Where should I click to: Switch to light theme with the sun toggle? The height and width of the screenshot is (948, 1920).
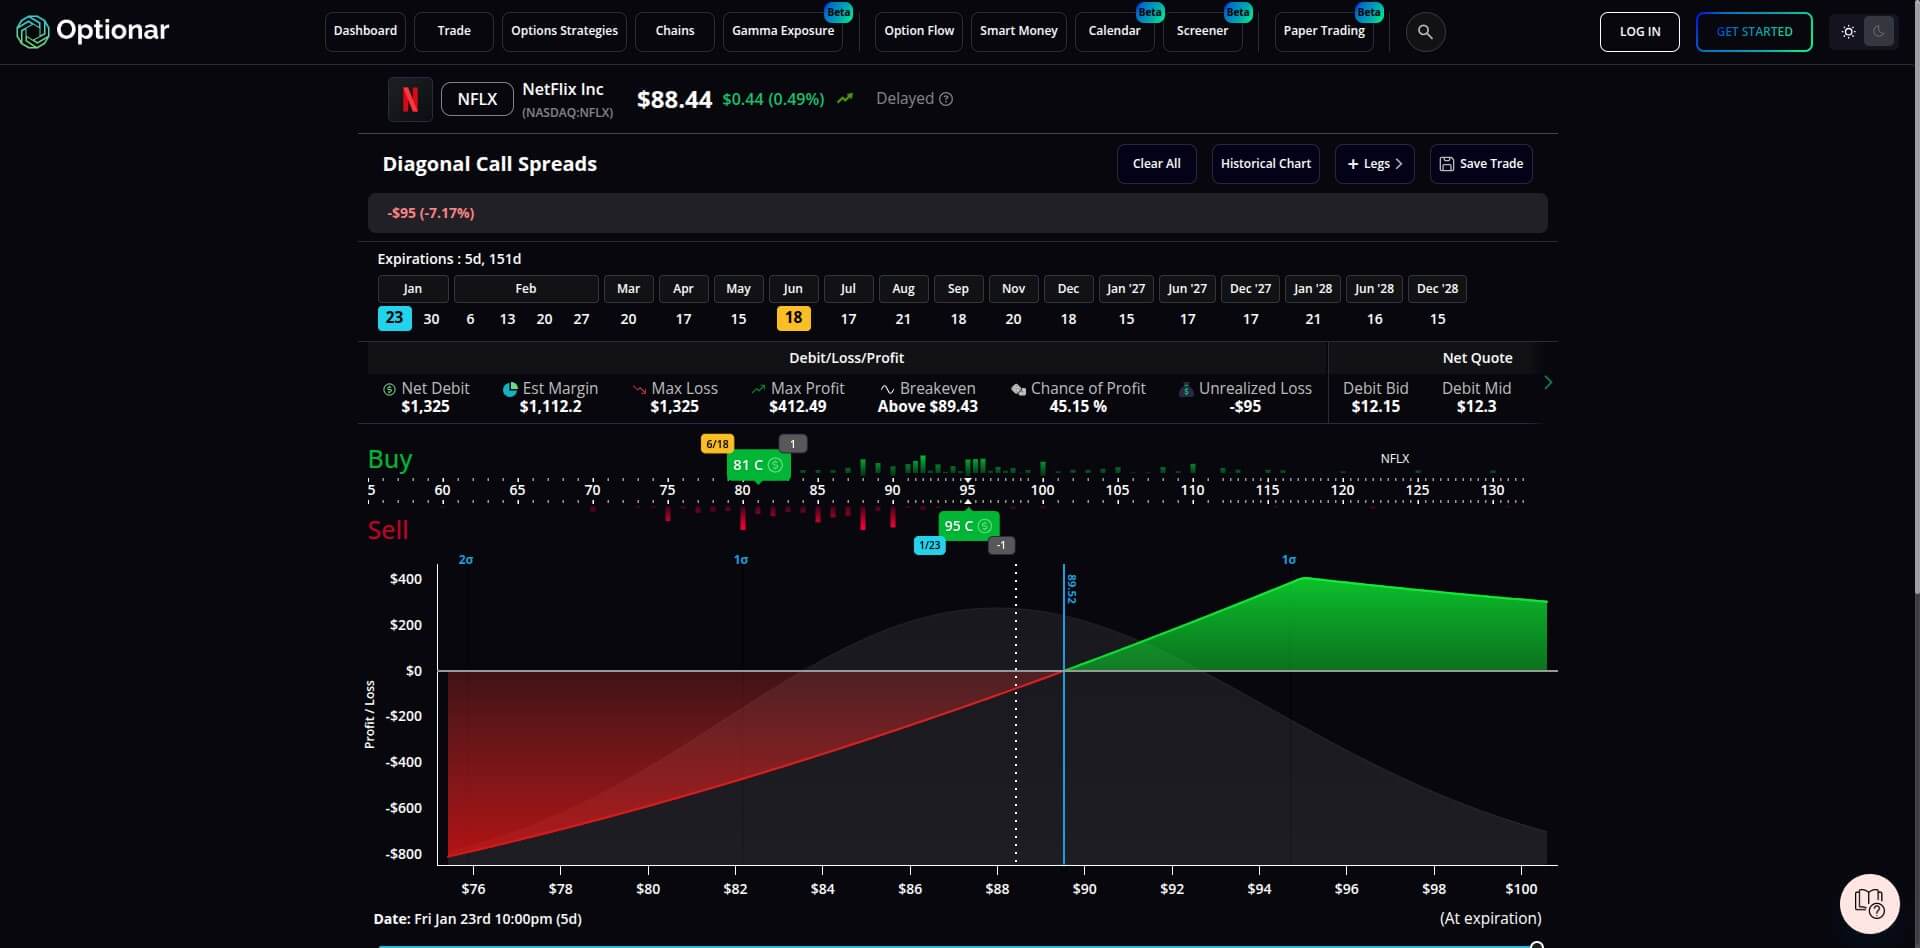pos(1847,31)
